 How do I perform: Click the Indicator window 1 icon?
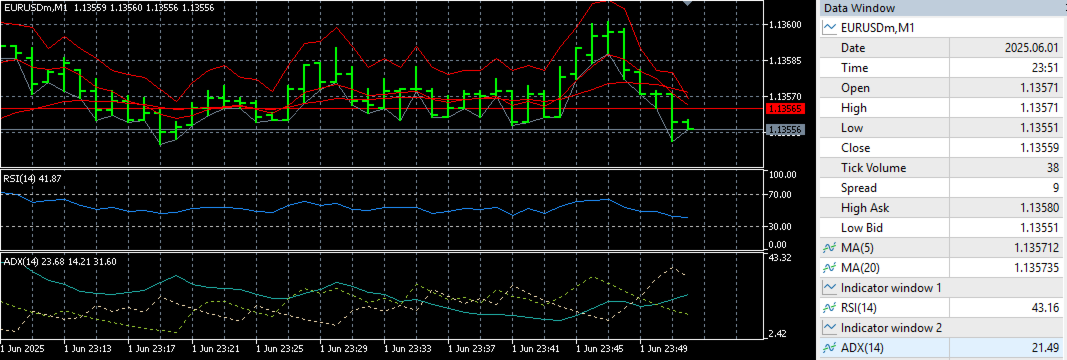(x=830, y=288)
